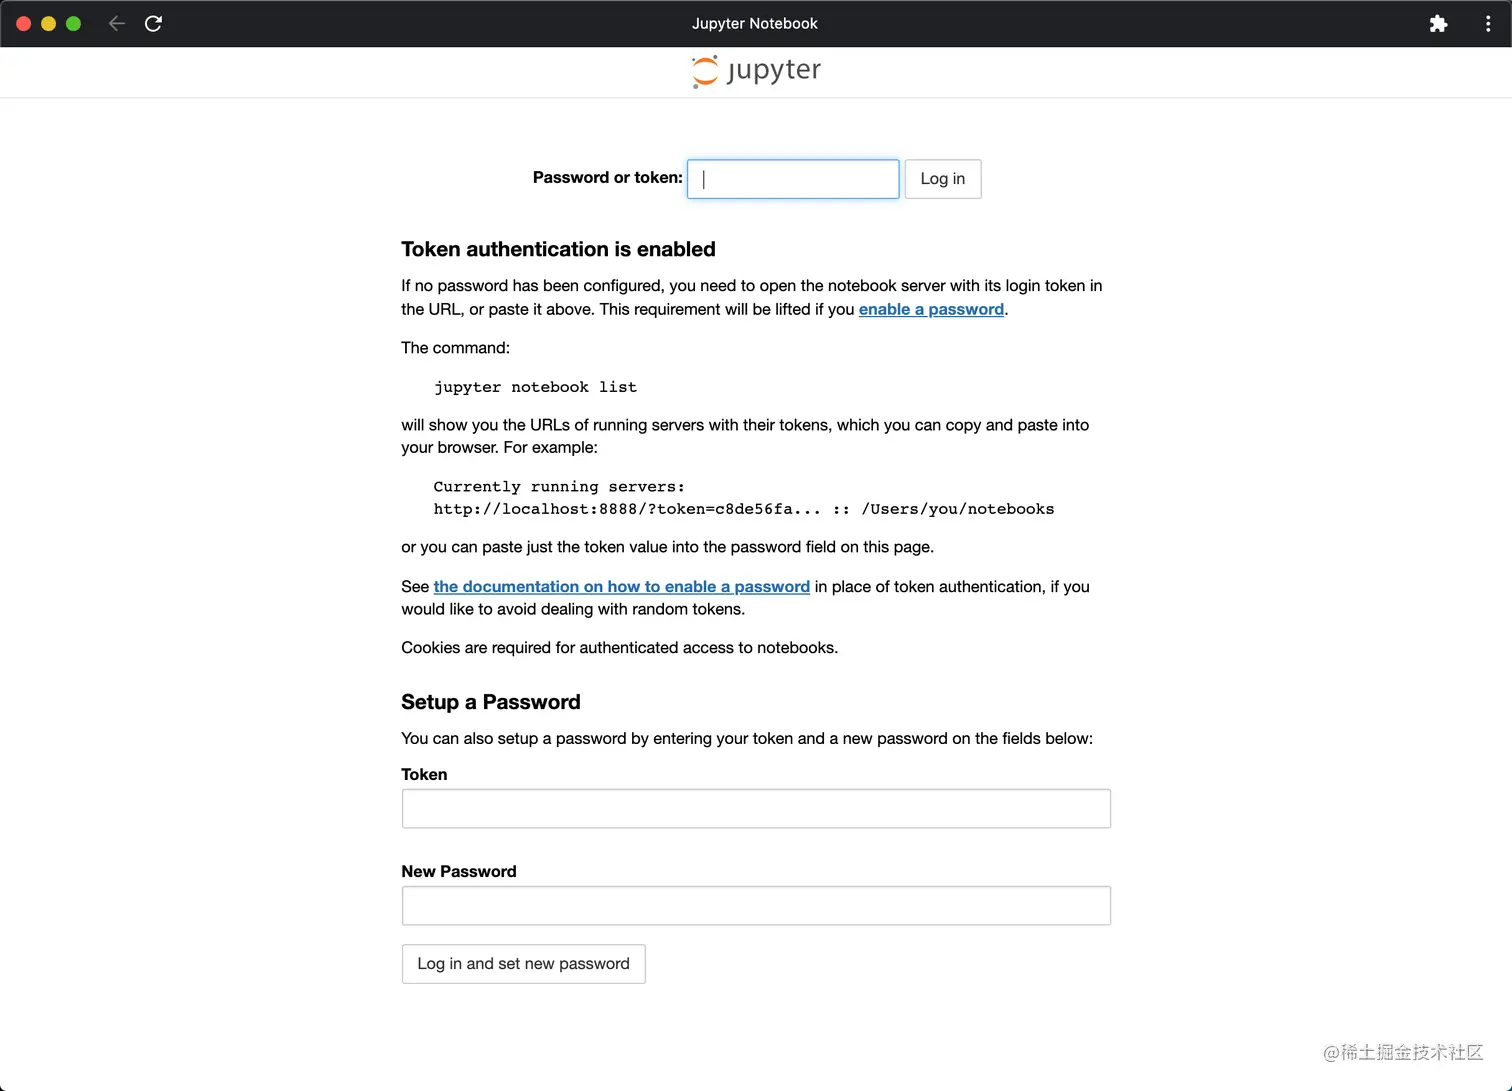Click the jupyter notebook list command text
Viewport: 1512px width, 1091px height.
point(535,387)
